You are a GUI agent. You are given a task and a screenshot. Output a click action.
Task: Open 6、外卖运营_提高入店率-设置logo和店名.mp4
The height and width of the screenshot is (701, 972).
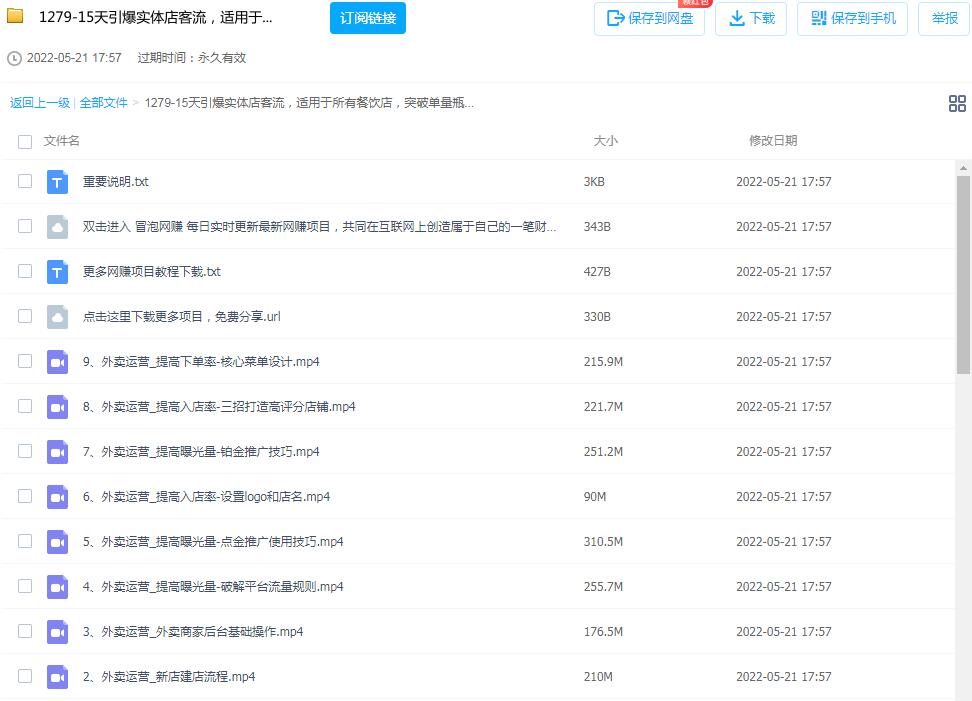click(206, 497)
